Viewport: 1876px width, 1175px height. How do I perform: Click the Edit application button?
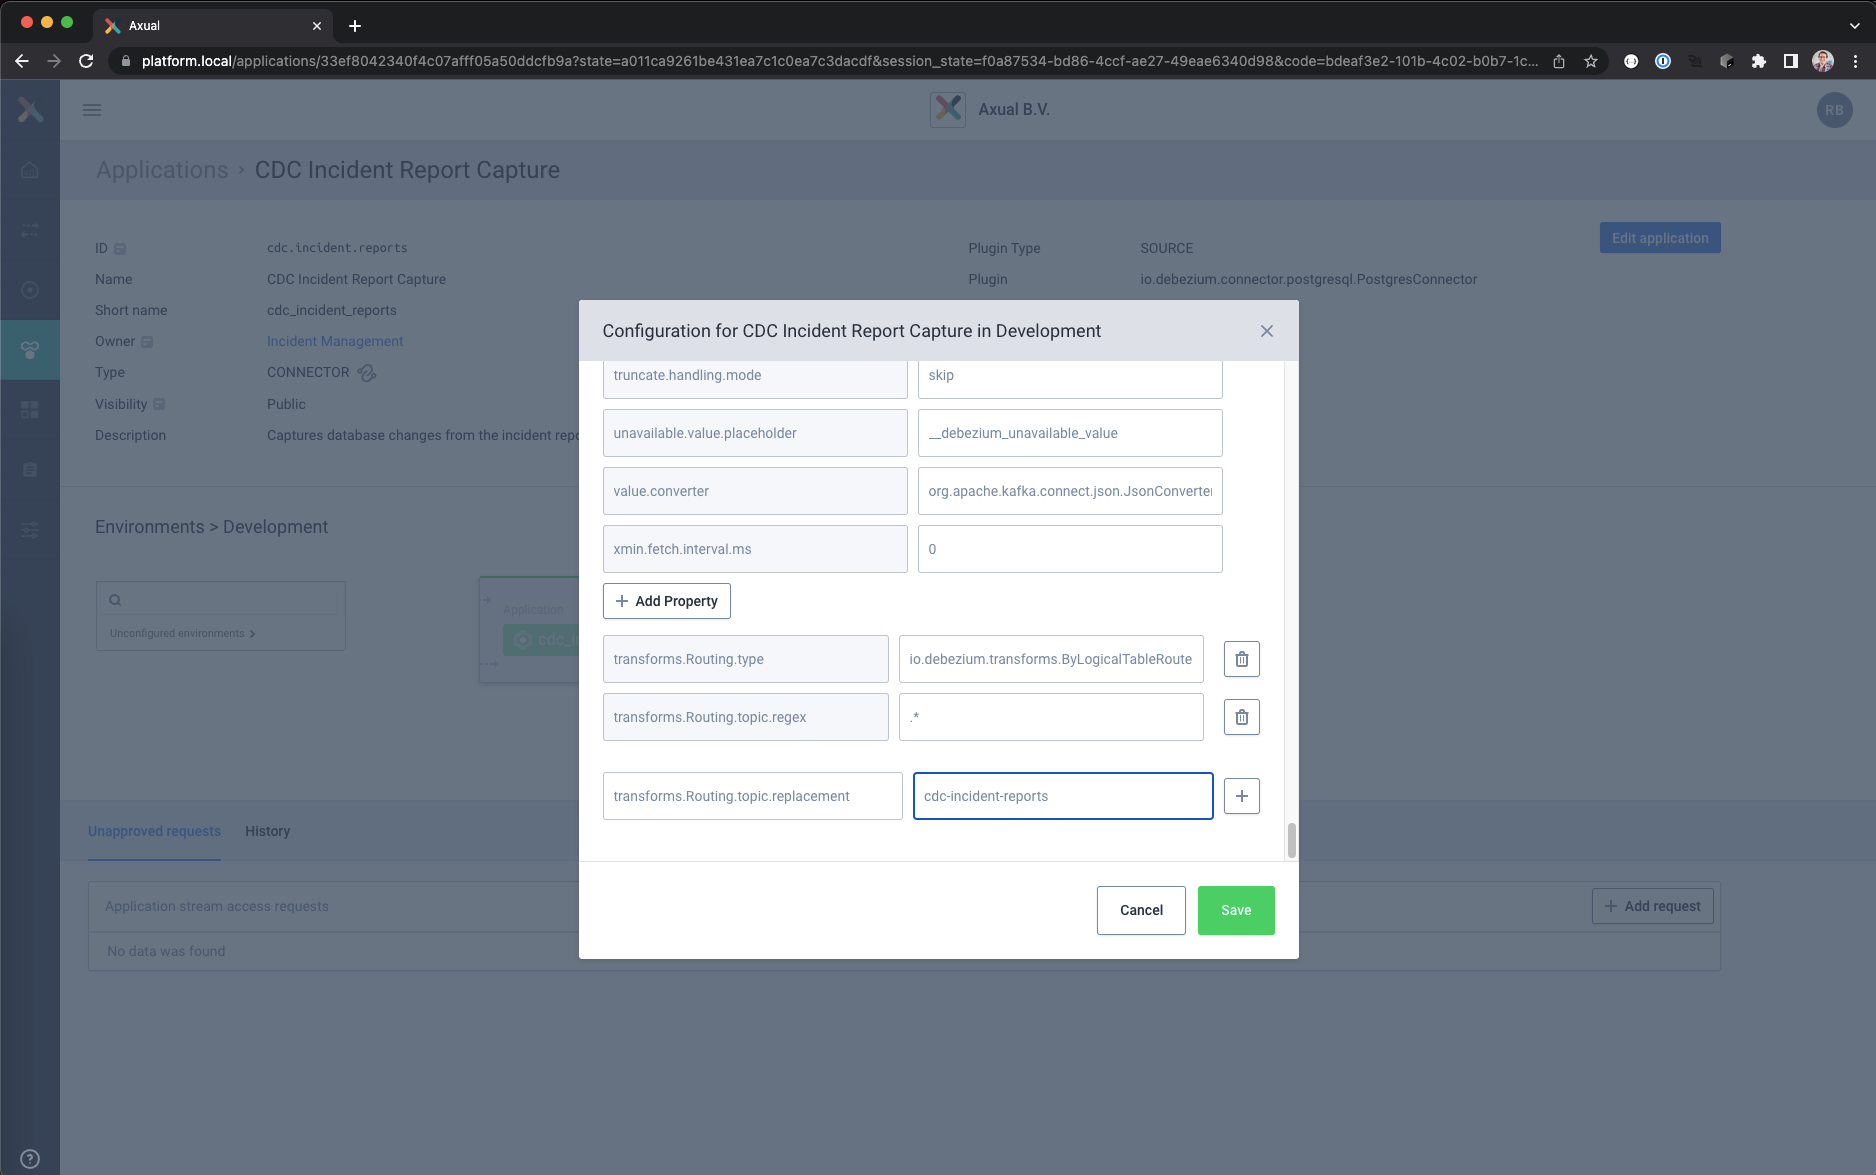point(1660,238)
